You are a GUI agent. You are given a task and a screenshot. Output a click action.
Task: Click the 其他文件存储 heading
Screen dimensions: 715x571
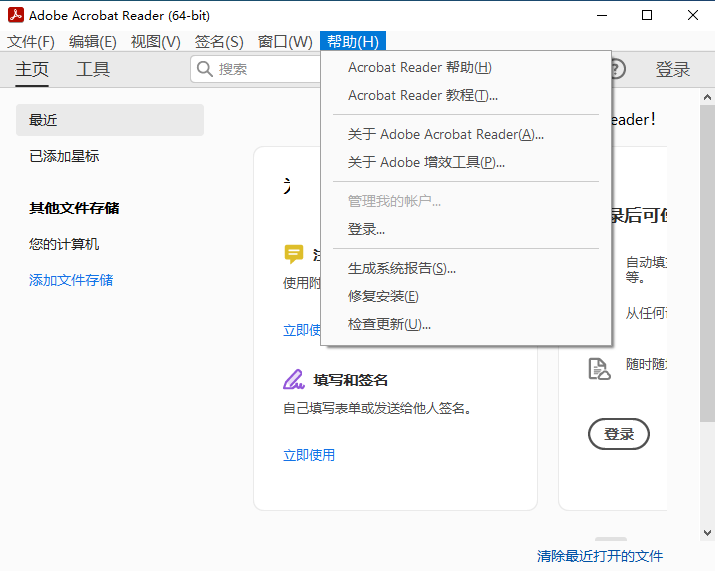pyautogui.click(x=74, y=208)
